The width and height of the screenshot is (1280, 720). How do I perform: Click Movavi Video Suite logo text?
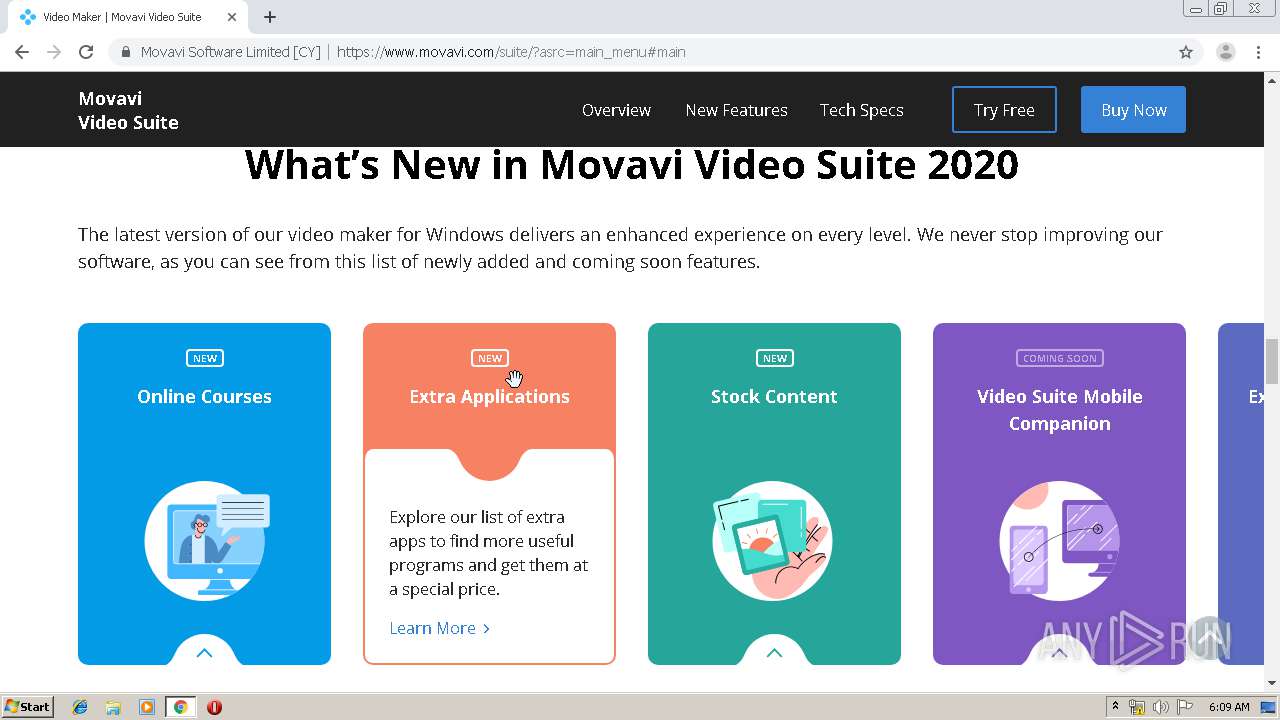point(128,110)
